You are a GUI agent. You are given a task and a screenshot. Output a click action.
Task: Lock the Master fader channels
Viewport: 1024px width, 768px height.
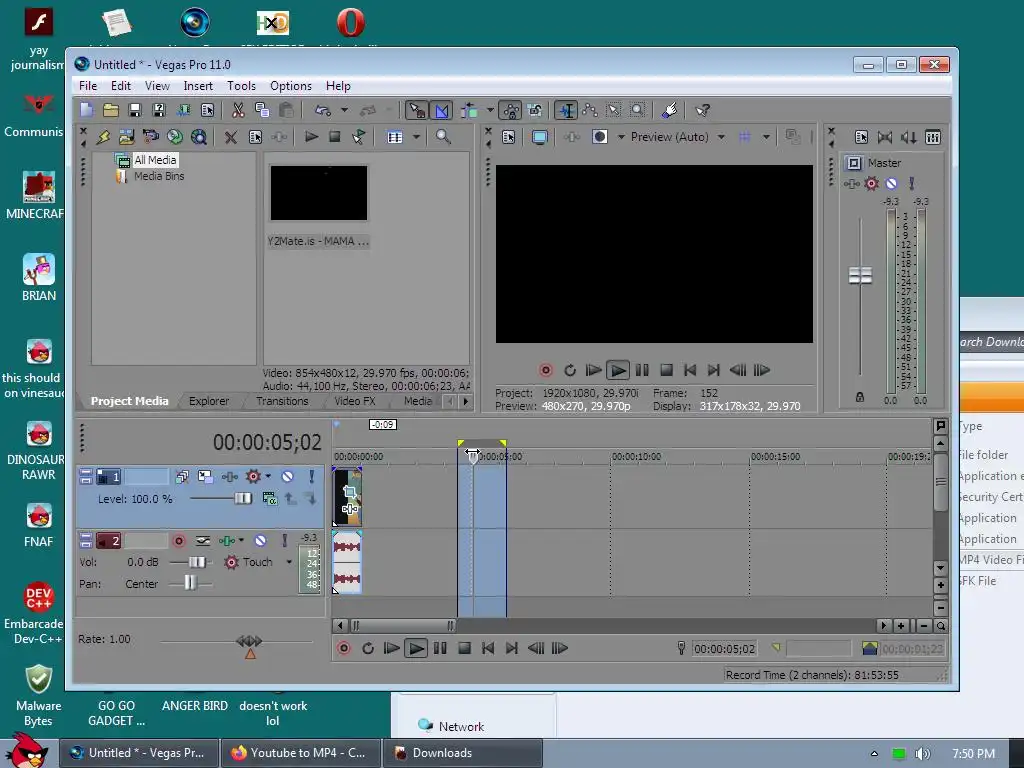(859, 396)
